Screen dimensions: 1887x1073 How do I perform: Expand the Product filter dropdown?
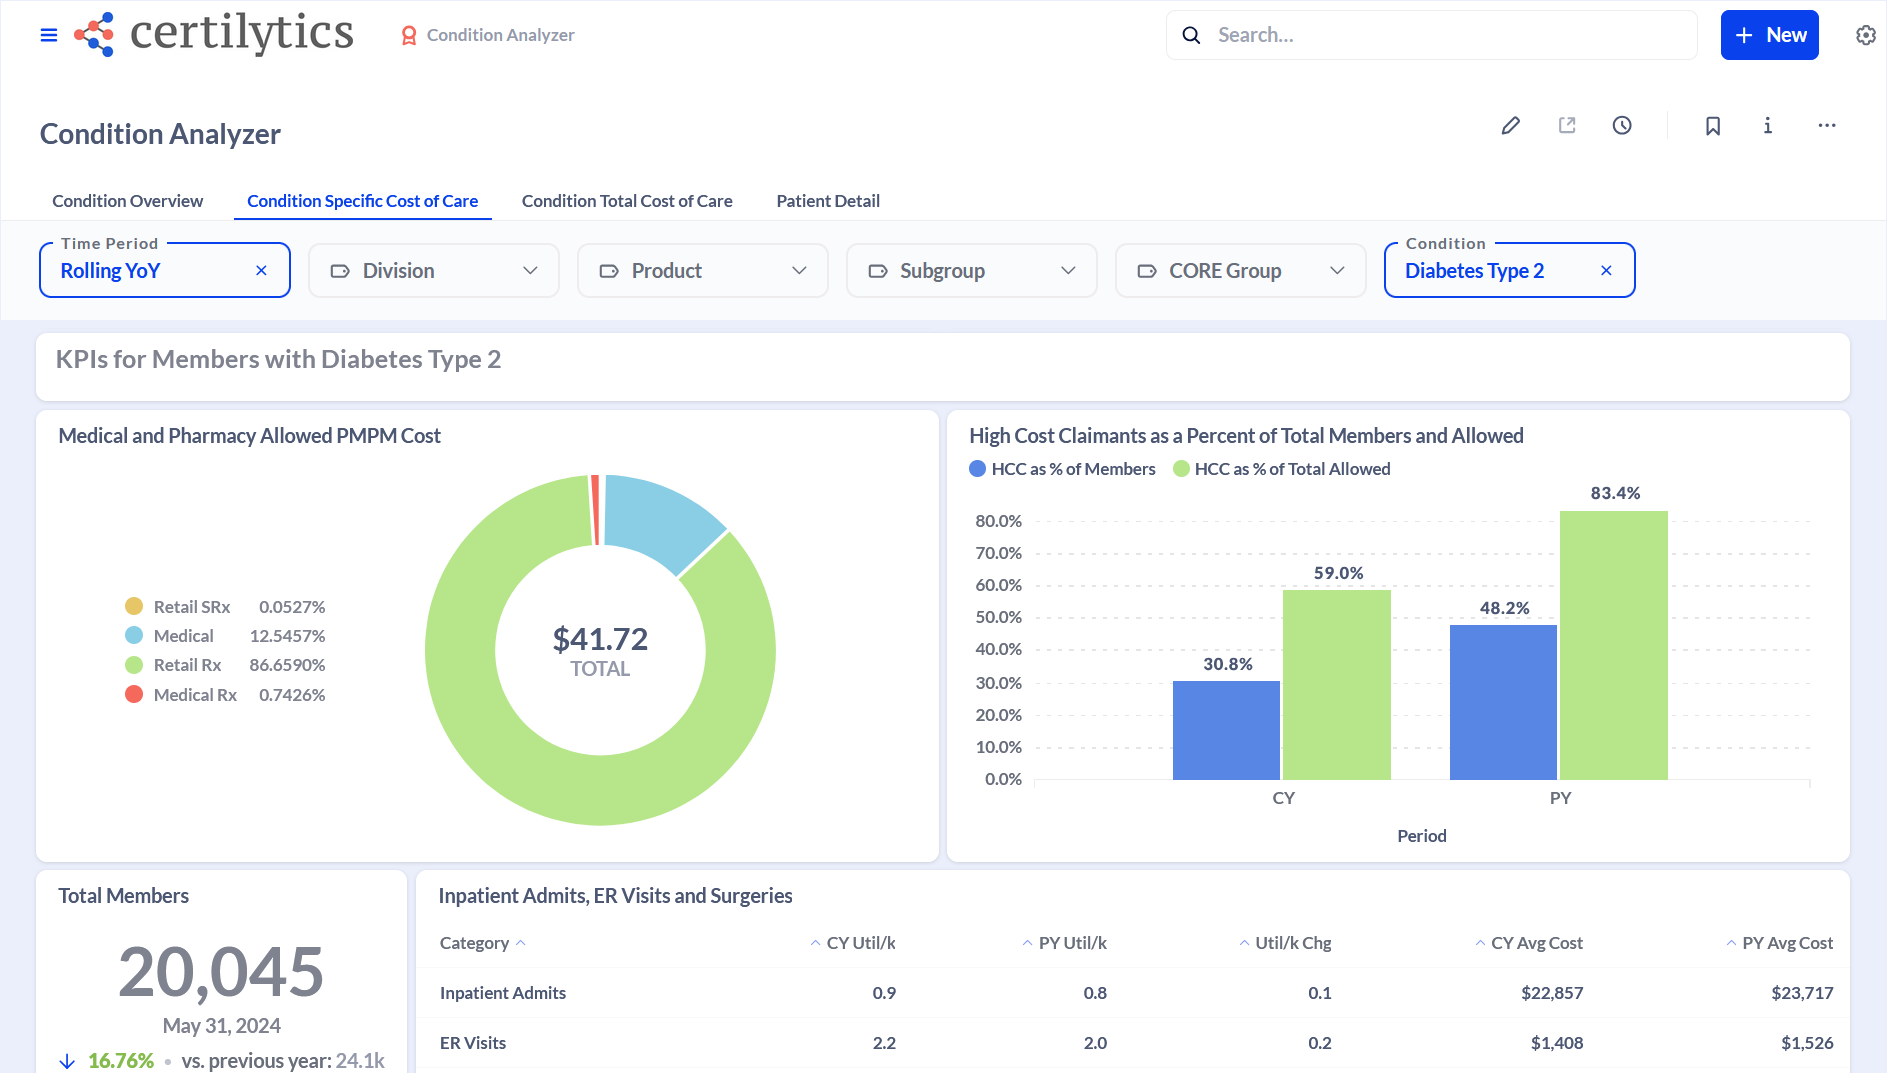point(702,270)
